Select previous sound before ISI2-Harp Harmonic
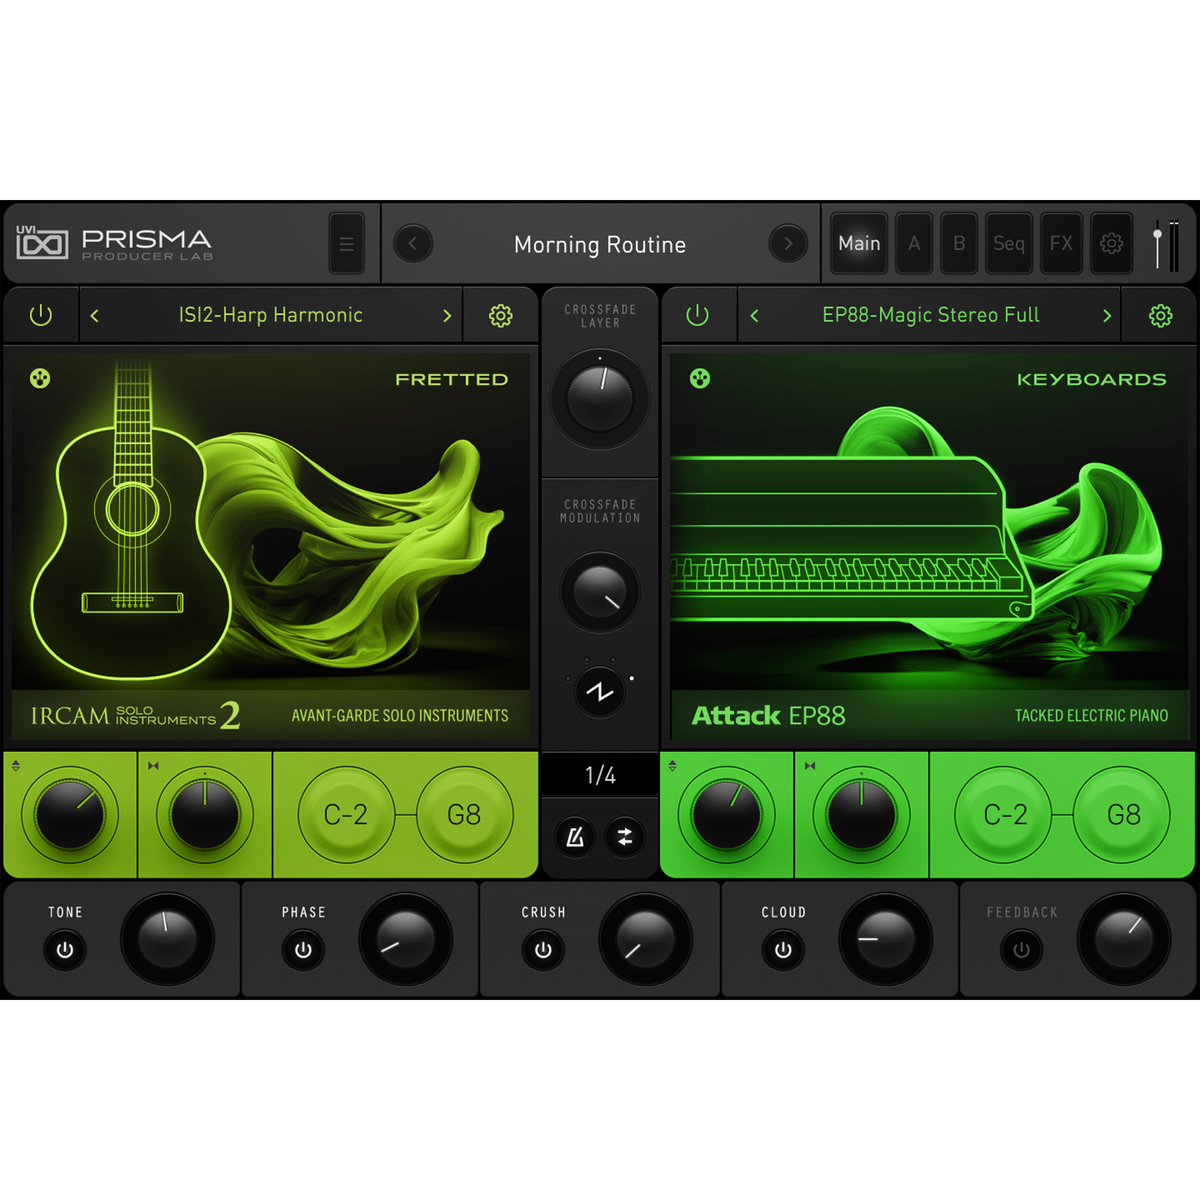 [x=95, y=316]
